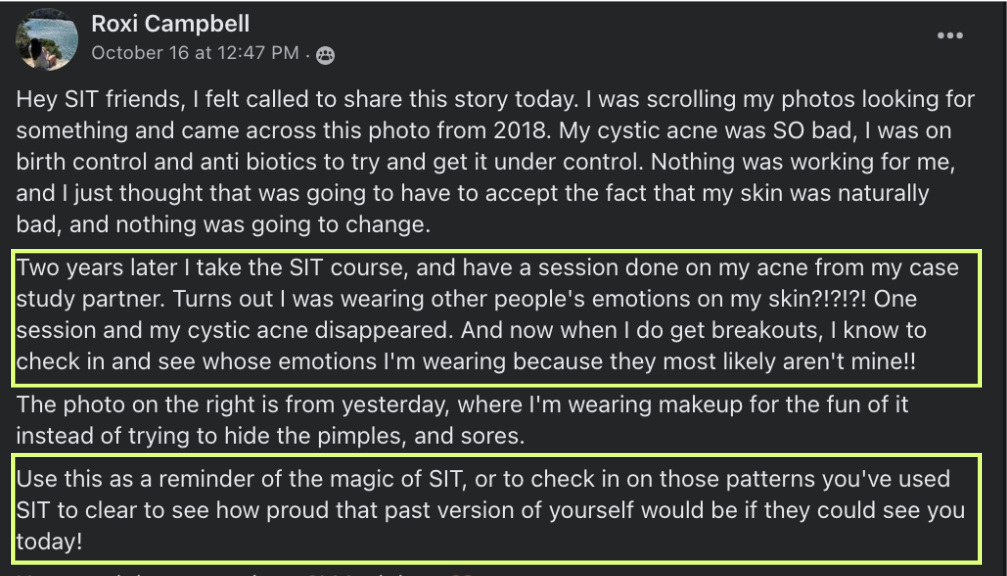Open the post options three-dot menu
Image resolution: width=1007 pixels, height=576 pixels.
(x=950, y=35)
